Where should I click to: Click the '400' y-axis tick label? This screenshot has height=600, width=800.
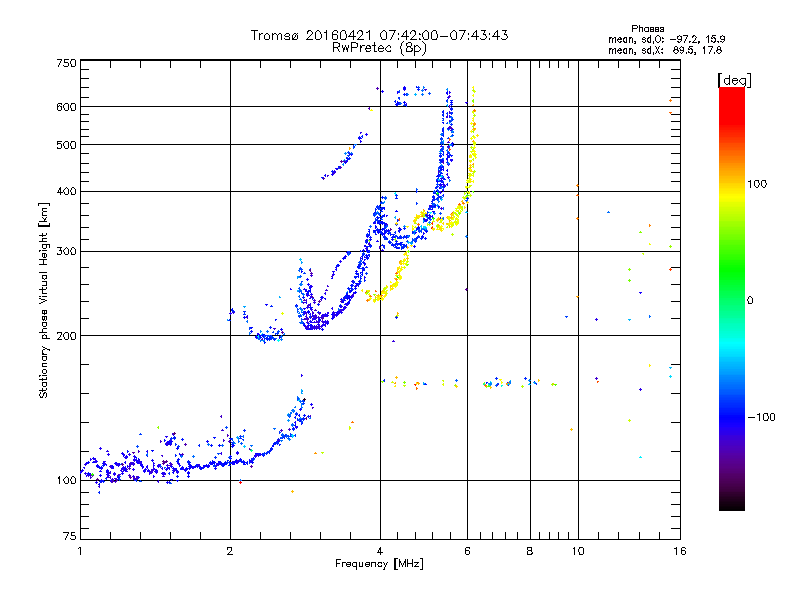coord(66,192)
